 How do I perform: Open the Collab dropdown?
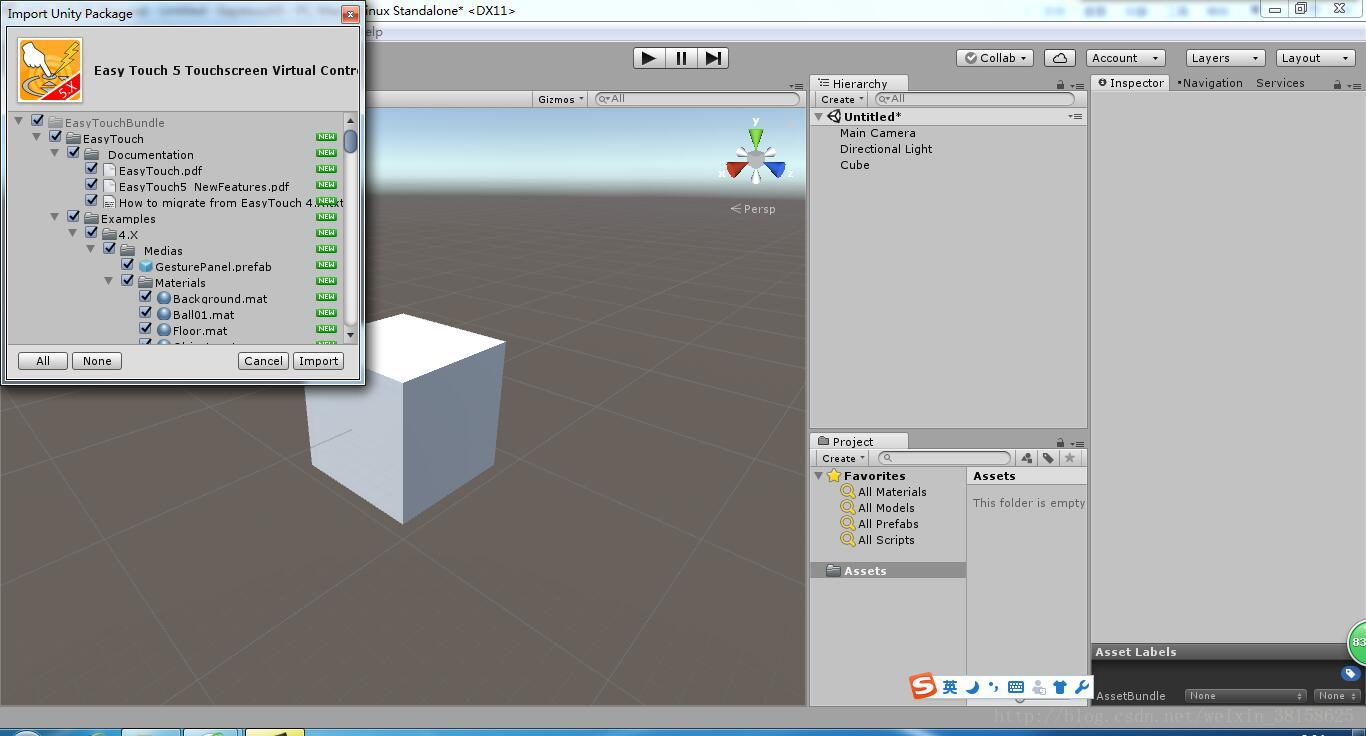coord(995,58)
